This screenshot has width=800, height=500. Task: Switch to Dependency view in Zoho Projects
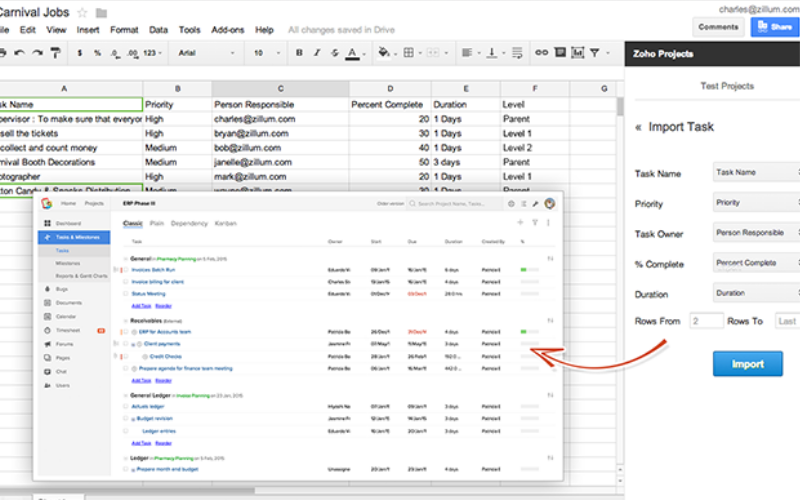click(189, 223)
